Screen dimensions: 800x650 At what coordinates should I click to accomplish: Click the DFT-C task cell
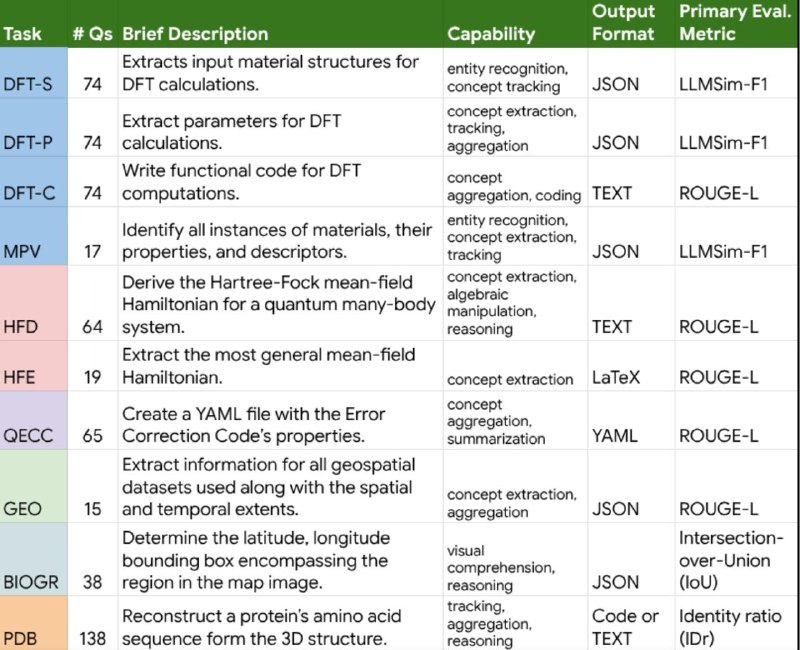pos(34,181)
